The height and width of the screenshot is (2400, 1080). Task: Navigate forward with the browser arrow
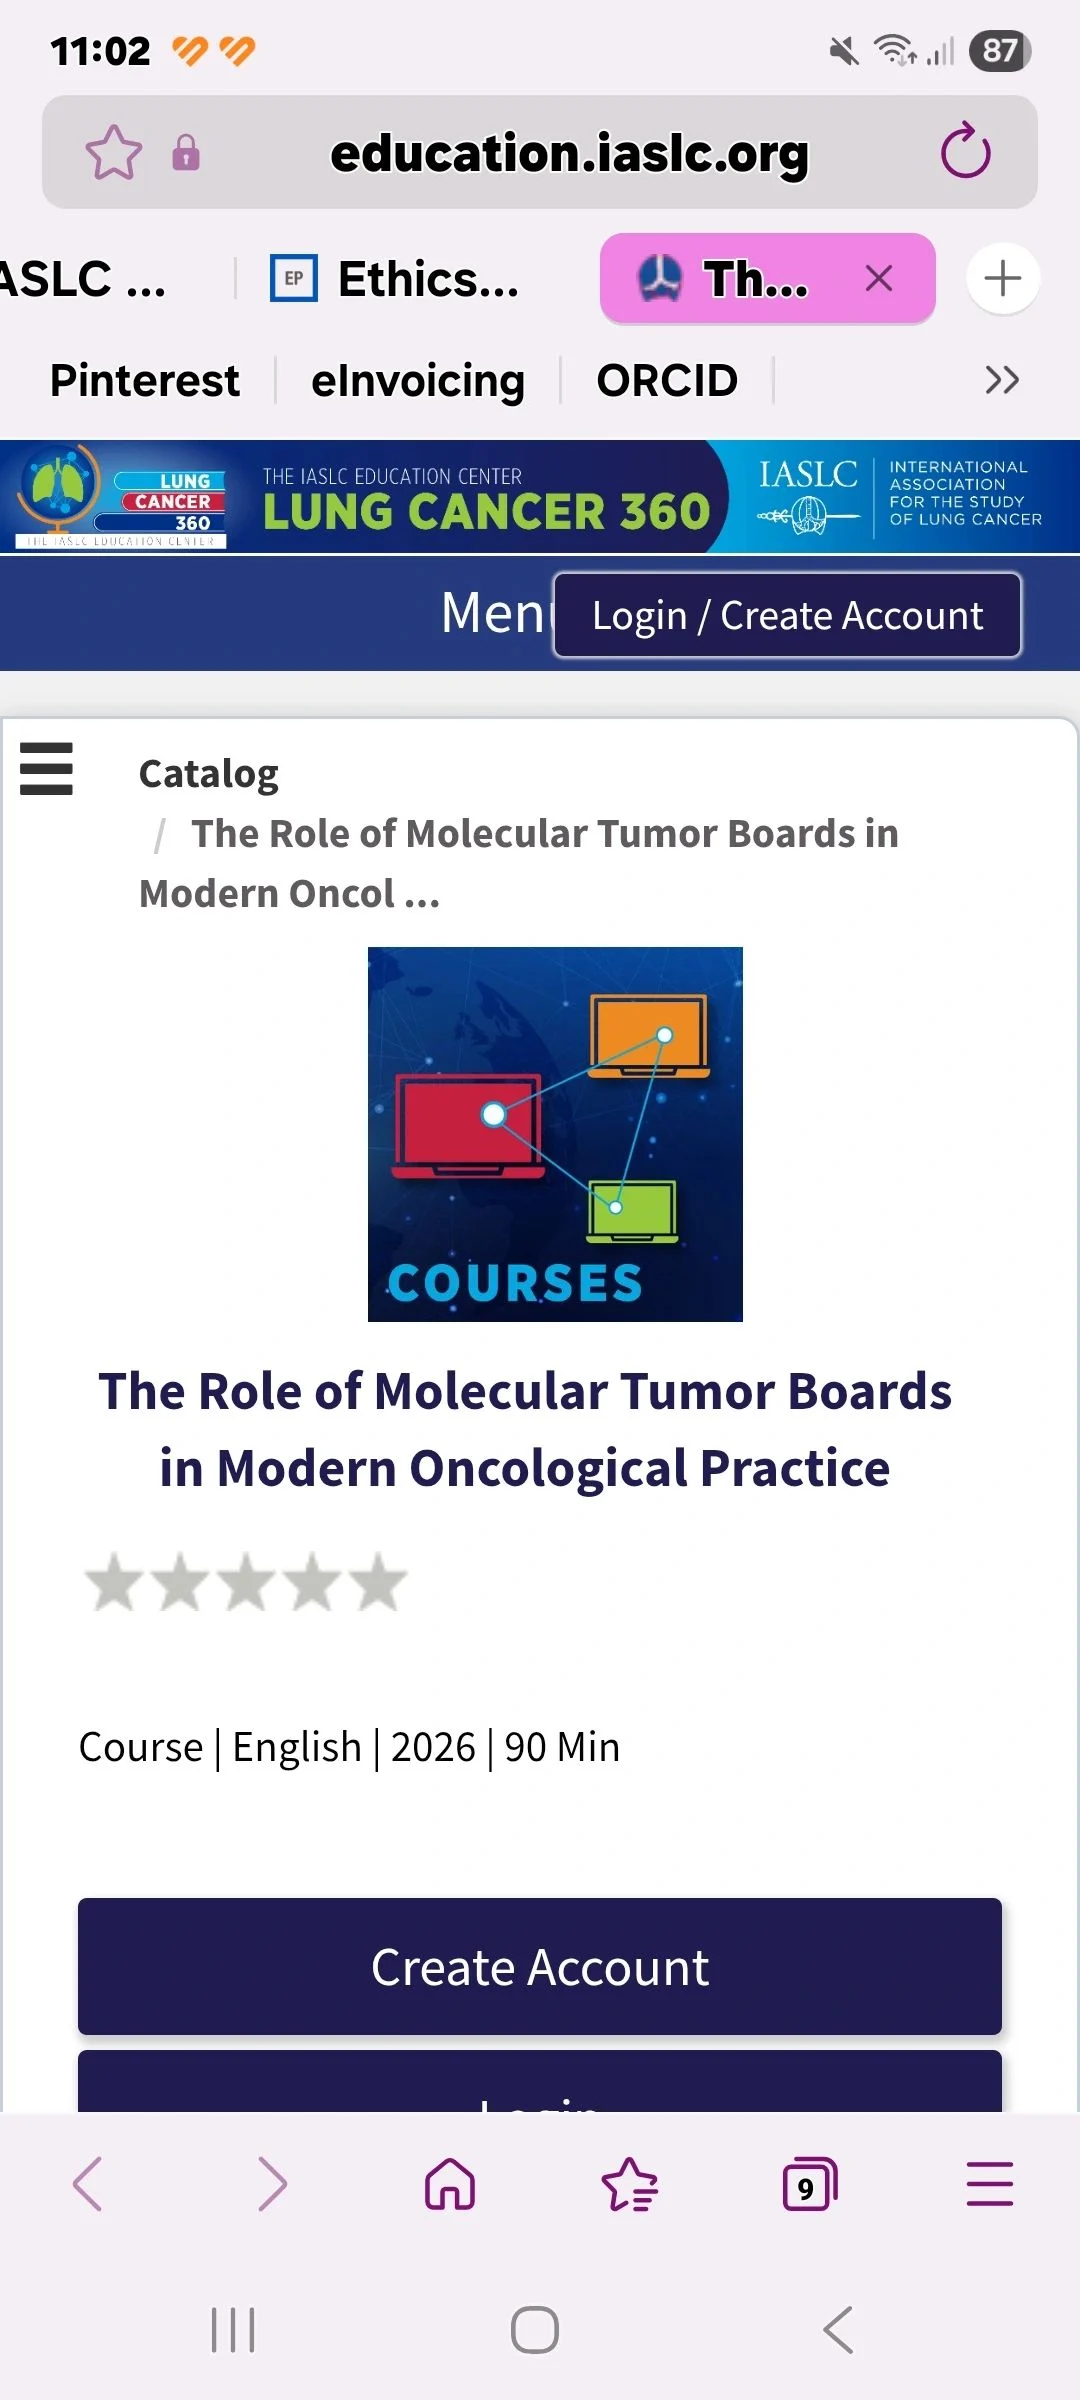(271, 2183)
